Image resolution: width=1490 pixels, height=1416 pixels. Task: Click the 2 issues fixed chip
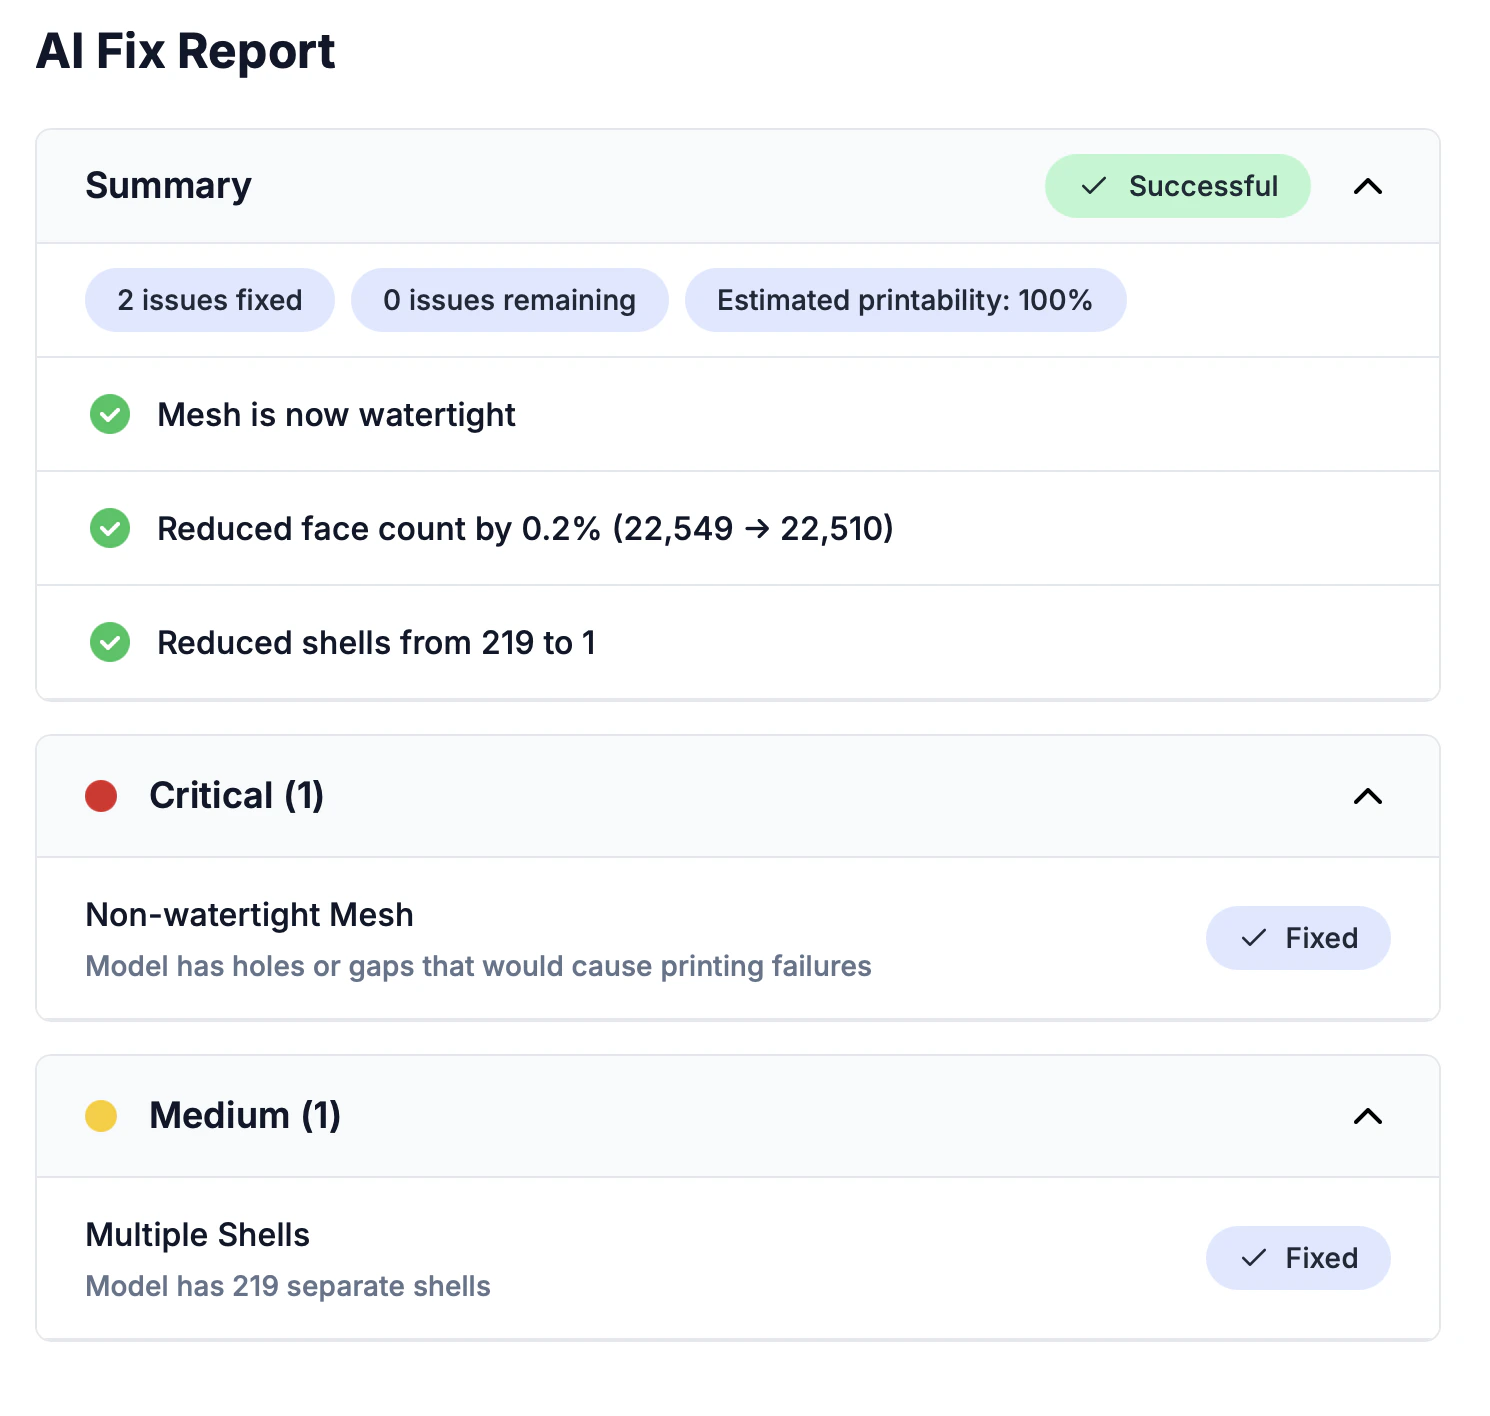[209, 299]
